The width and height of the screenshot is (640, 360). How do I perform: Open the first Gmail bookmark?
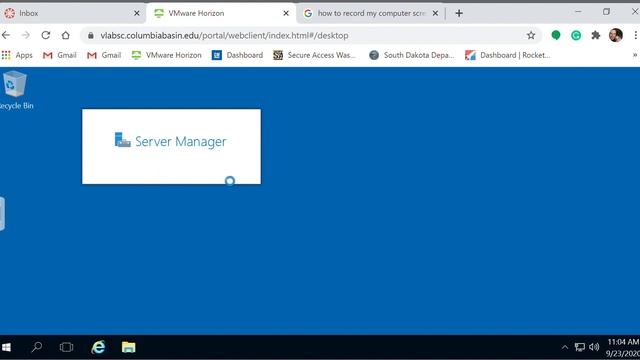60,55
